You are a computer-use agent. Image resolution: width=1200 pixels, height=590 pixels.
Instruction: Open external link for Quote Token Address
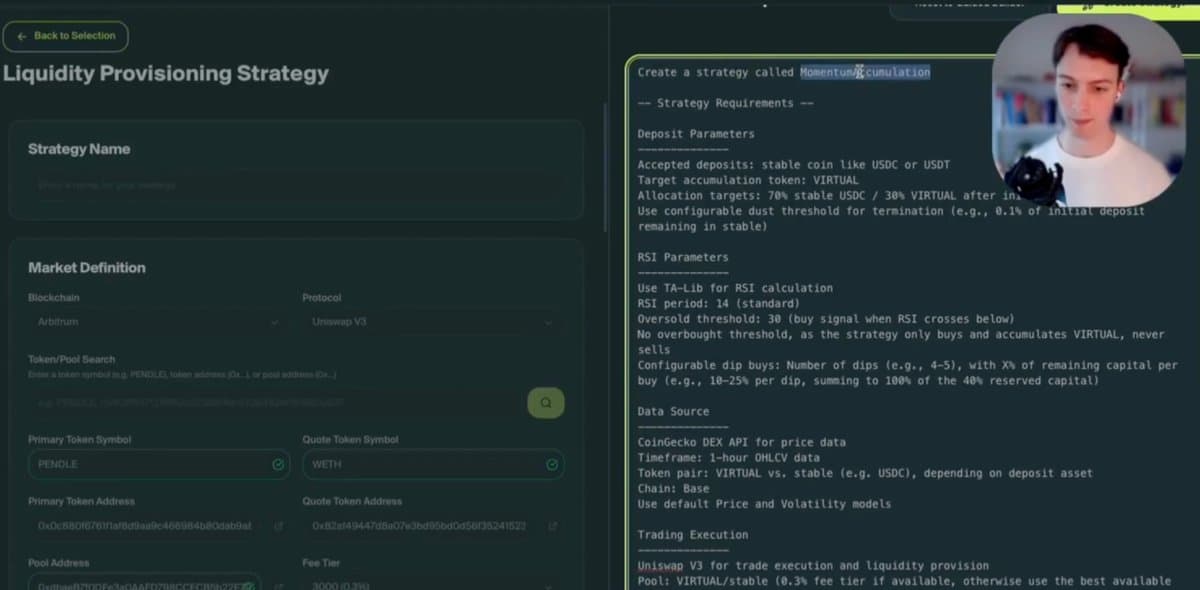click(x=552, y=526)
